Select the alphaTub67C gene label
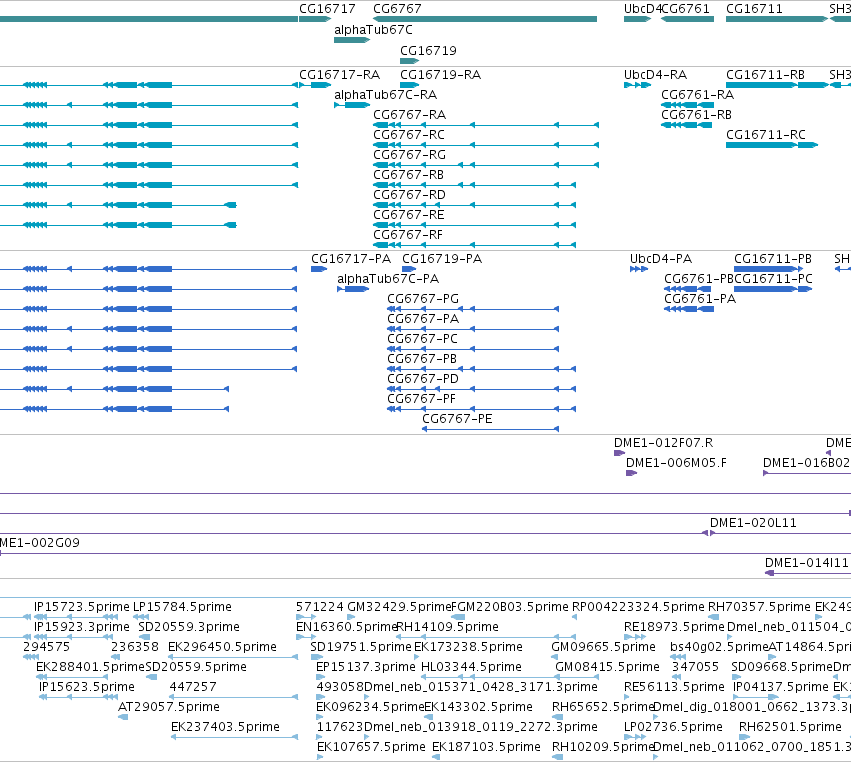Viewport: 851px width, 762px height. tap(373, 30)
